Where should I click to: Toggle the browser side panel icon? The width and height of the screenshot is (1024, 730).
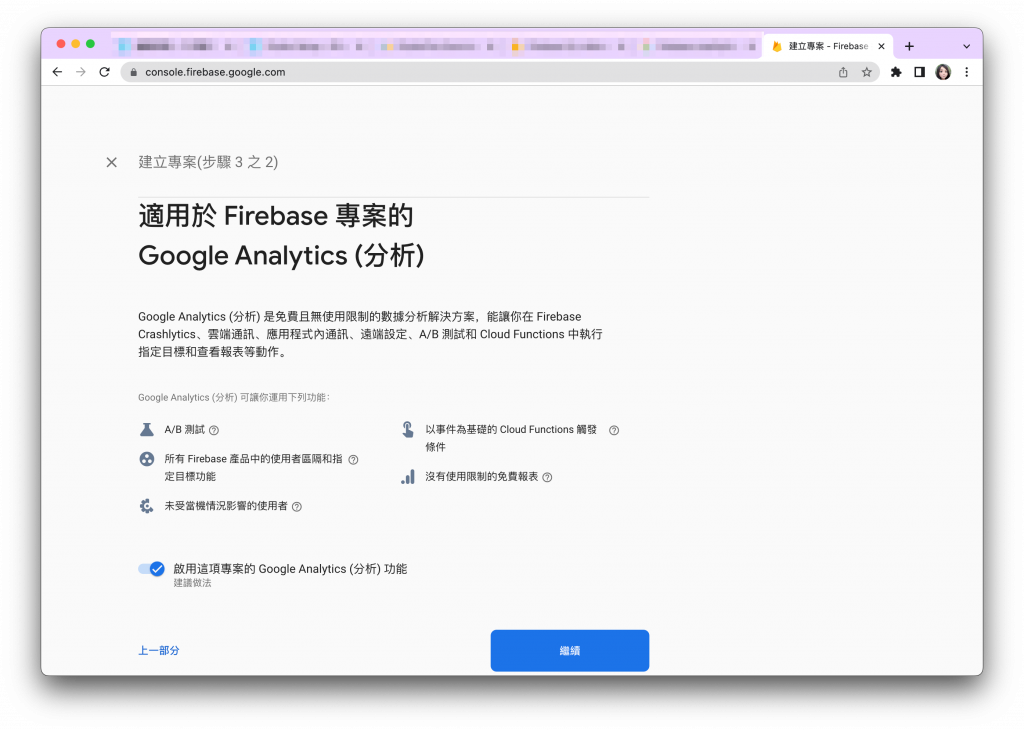[920, 72]
